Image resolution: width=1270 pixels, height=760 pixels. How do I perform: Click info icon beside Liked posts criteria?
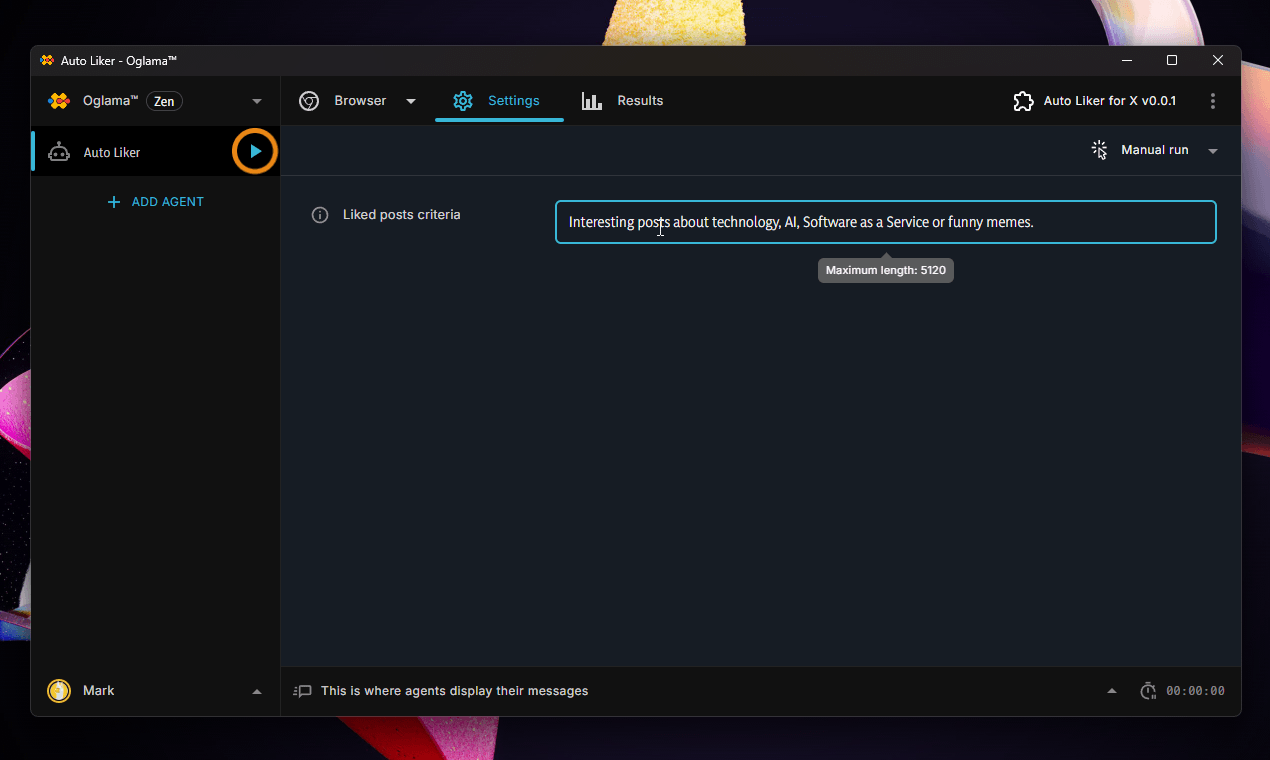320,215
